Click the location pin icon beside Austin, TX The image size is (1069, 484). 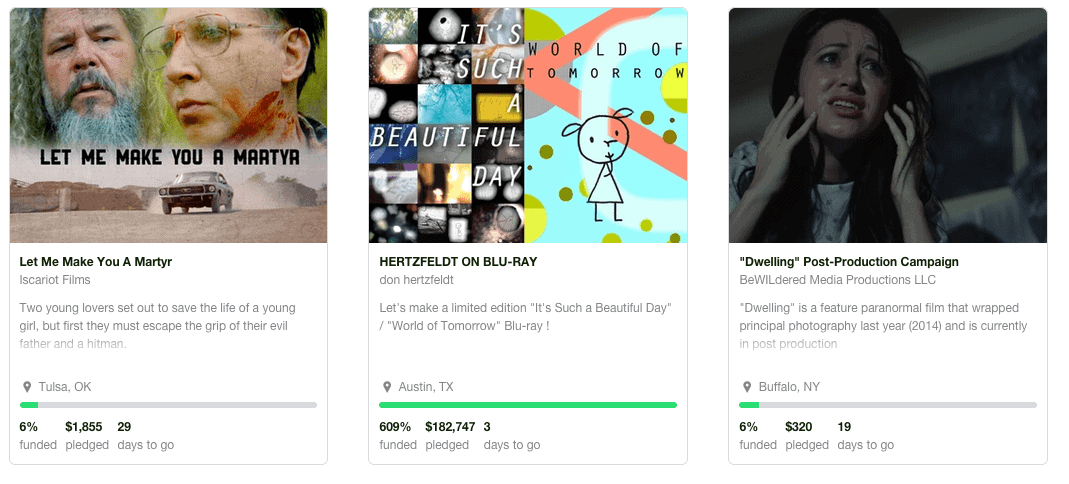[387, 387]
